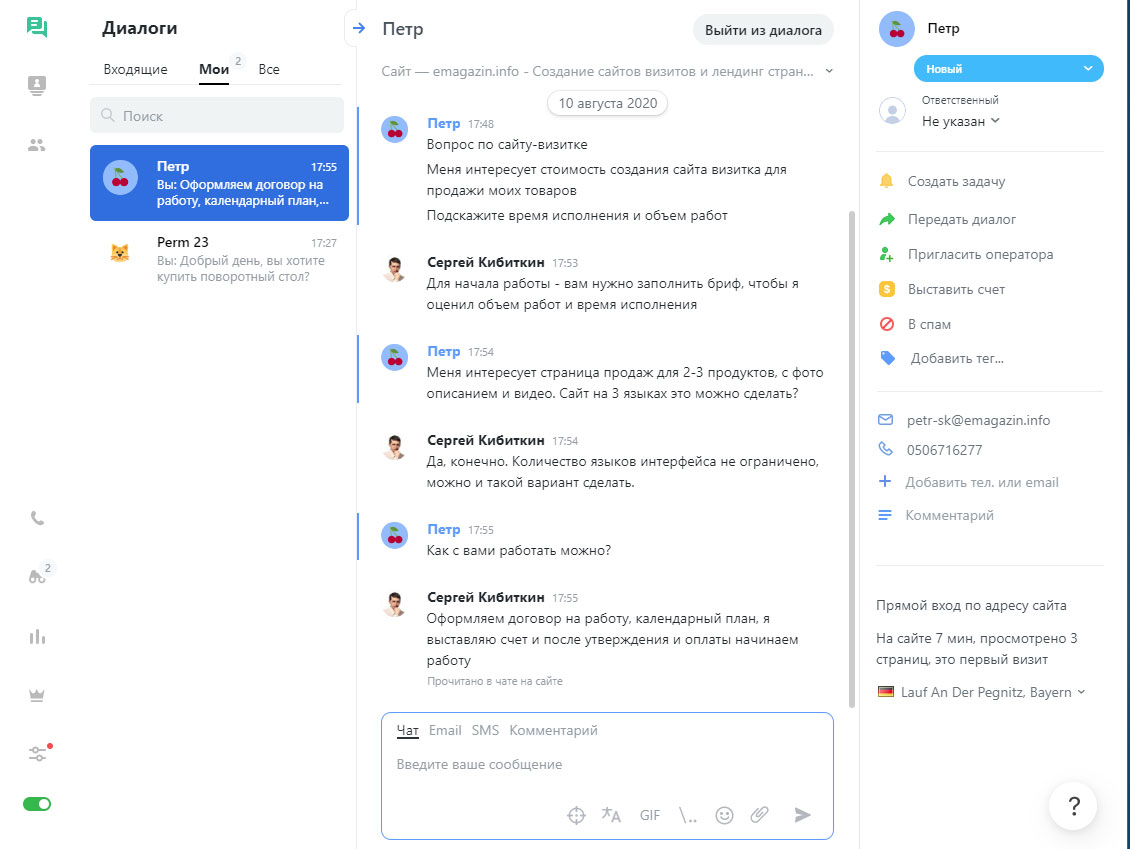The height and width of the screenshot is (849, 1130).
Task: Click the bell icon for Создать задачу
Action: point(886,181)
